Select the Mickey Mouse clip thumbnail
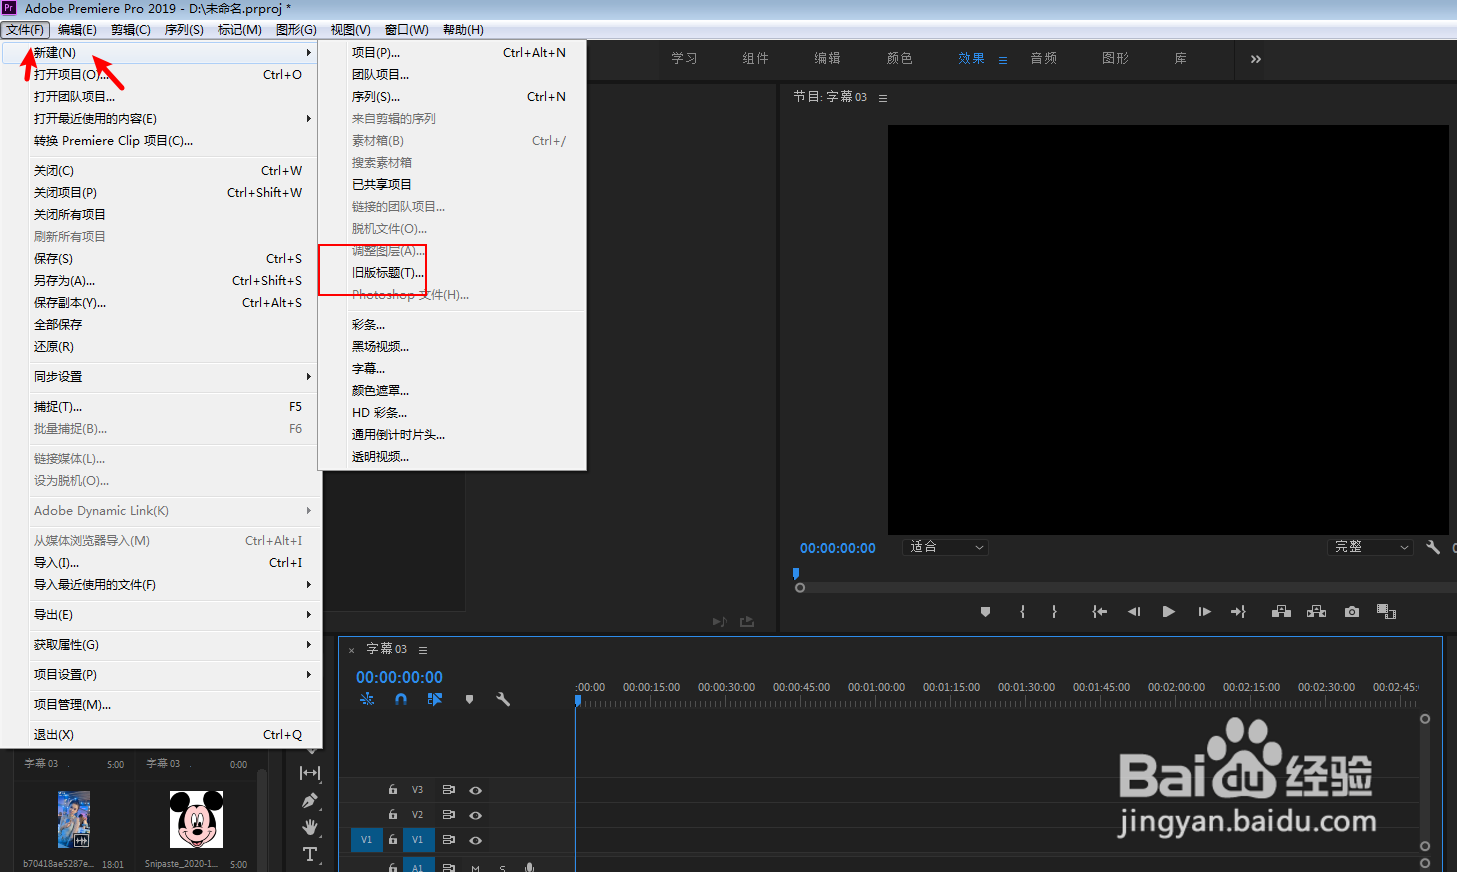The width and height of the screenshot is (1457, 872). pyautogui.click(x=196, y=819)
